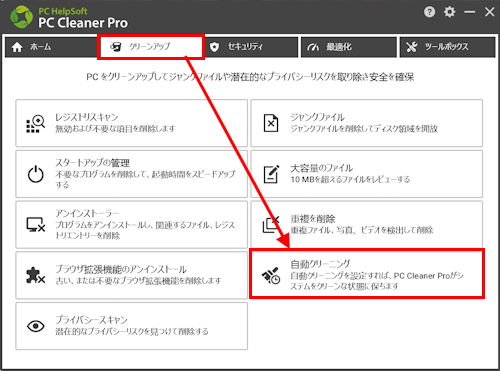The image size is (500, 371).
Task: Click the startup management power icon
Action: point(36,174)
